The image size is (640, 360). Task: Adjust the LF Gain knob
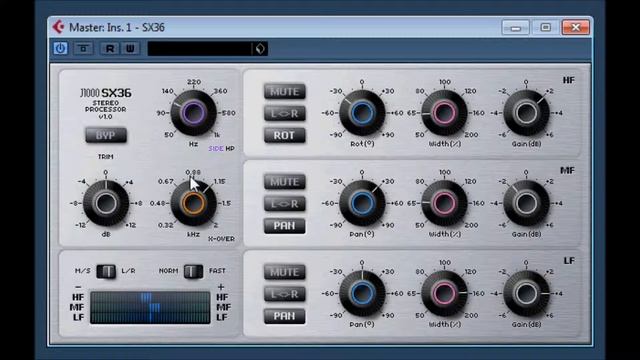[526, 293]
